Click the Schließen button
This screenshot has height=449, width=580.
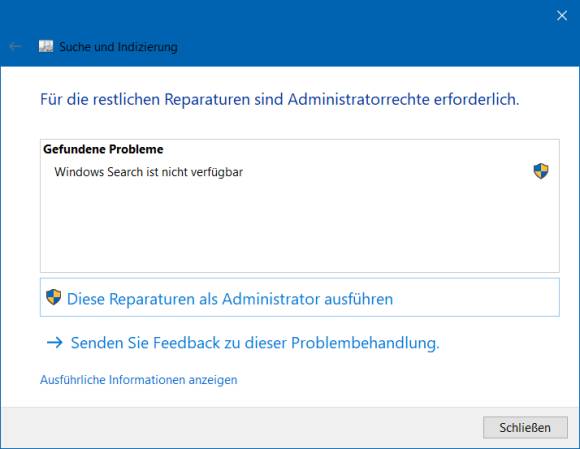[x=525, y=428]
